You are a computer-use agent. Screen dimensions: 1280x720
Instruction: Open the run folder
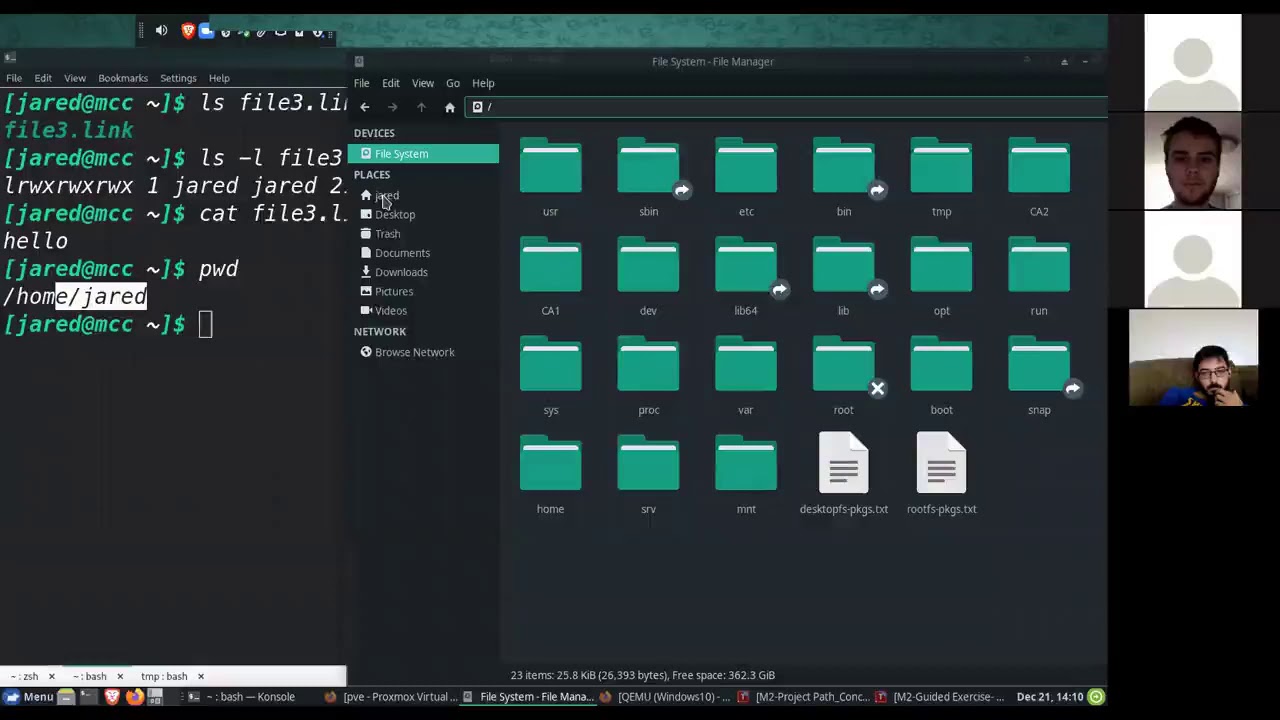click(1039, 276)
